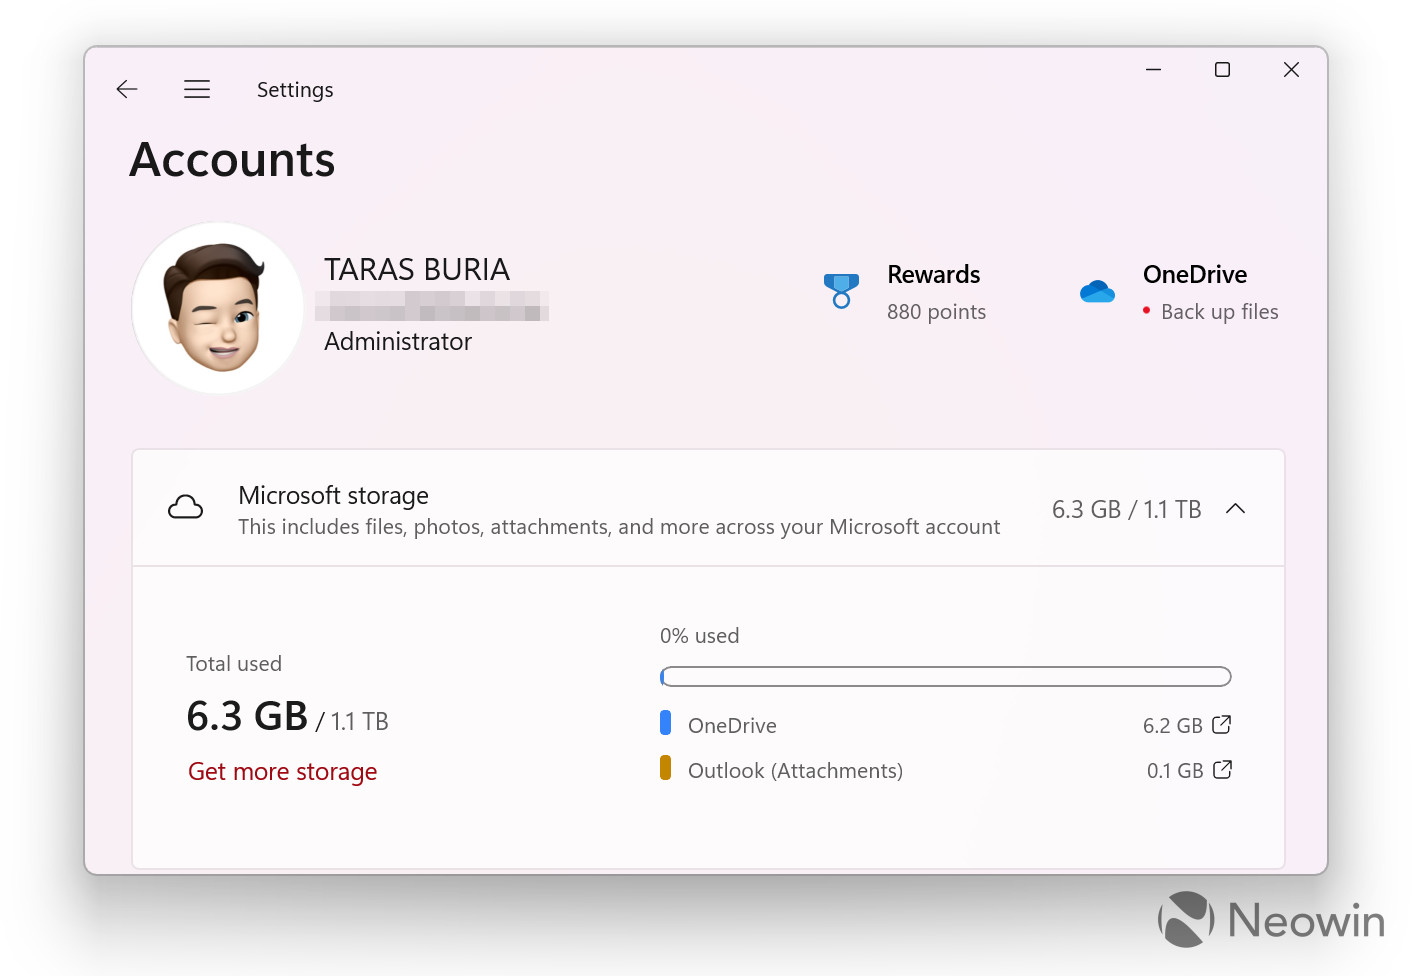Click the user avatar picture
1412x976 pixels.
click(218, 308)
